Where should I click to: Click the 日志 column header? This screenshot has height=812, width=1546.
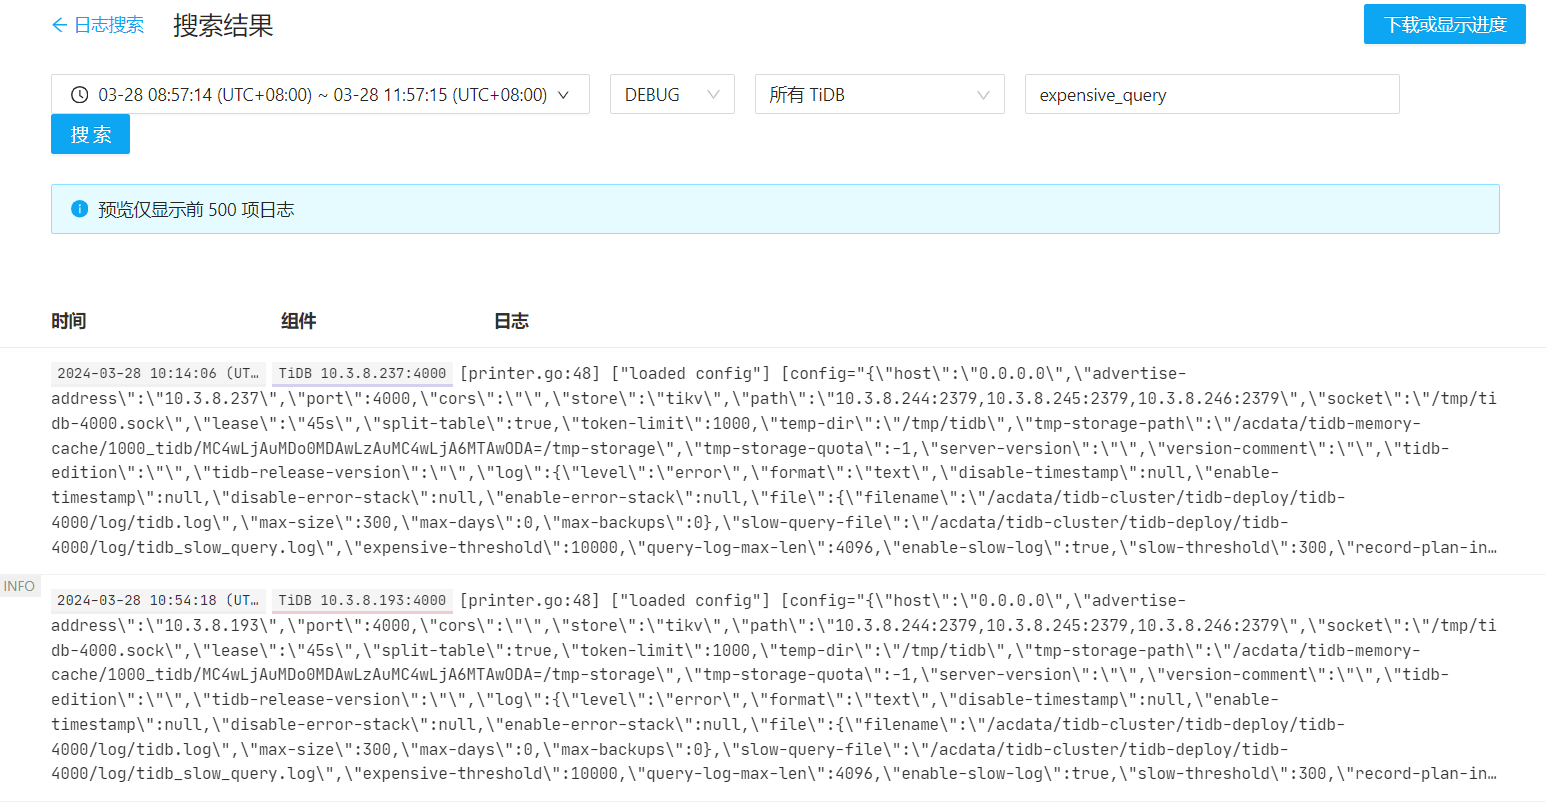click(511, 321)
